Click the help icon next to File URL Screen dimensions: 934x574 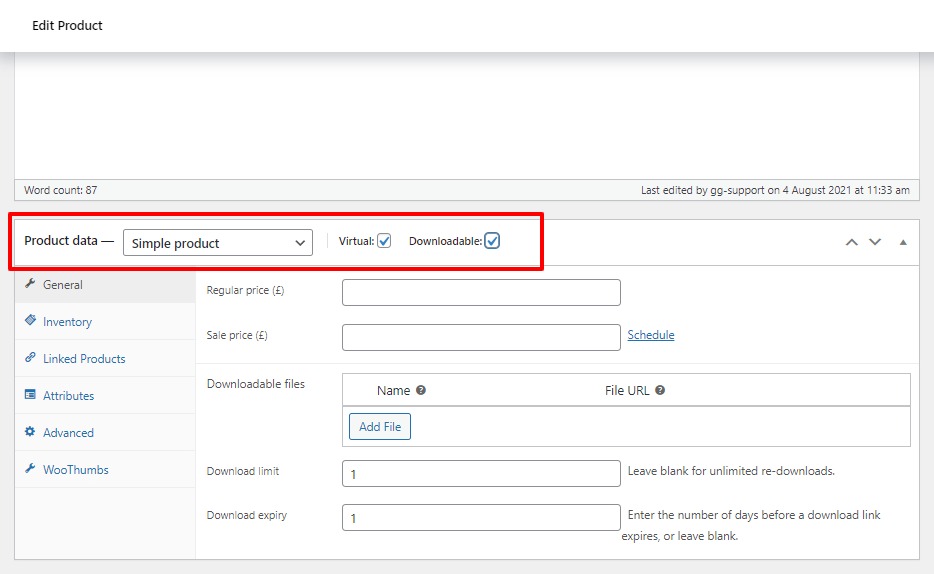(x=660, y=390)
